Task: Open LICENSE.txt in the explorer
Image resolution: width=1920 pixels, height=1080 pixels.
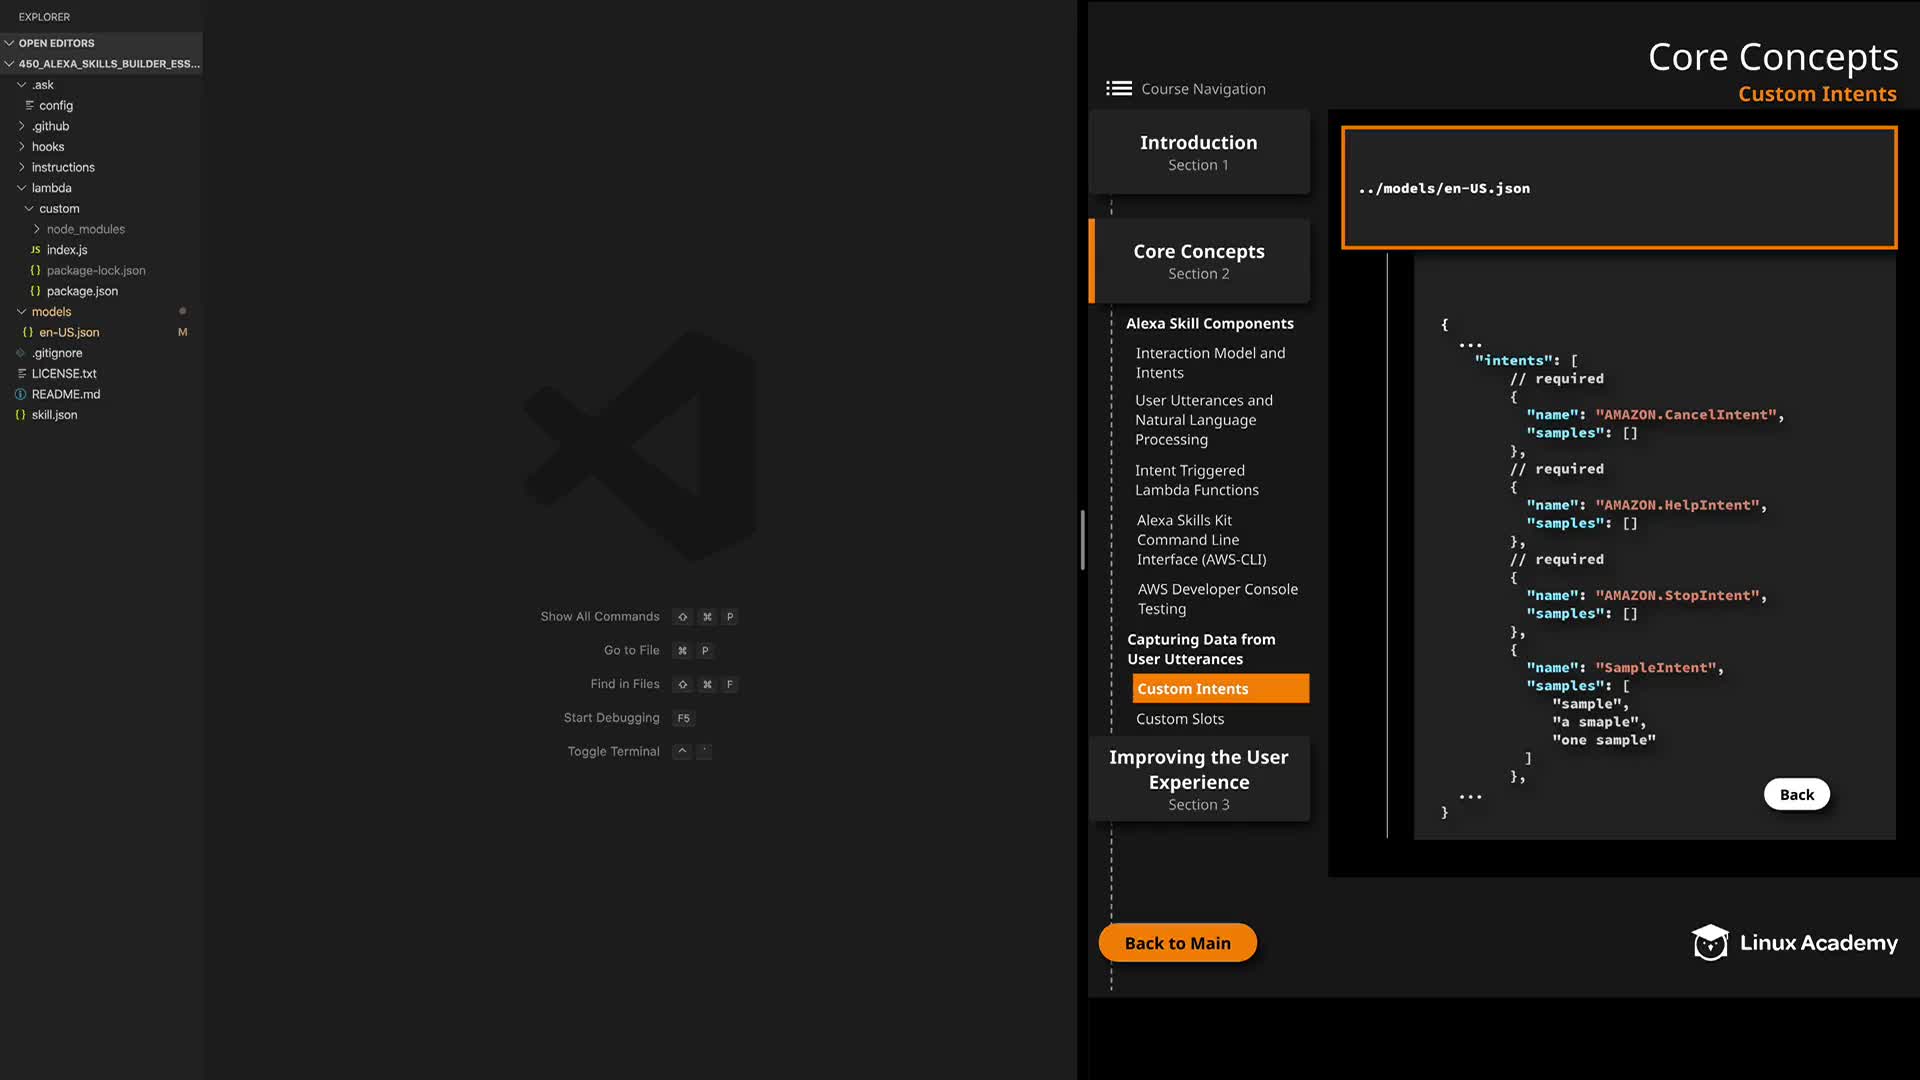Action: (x=64, y=374)
